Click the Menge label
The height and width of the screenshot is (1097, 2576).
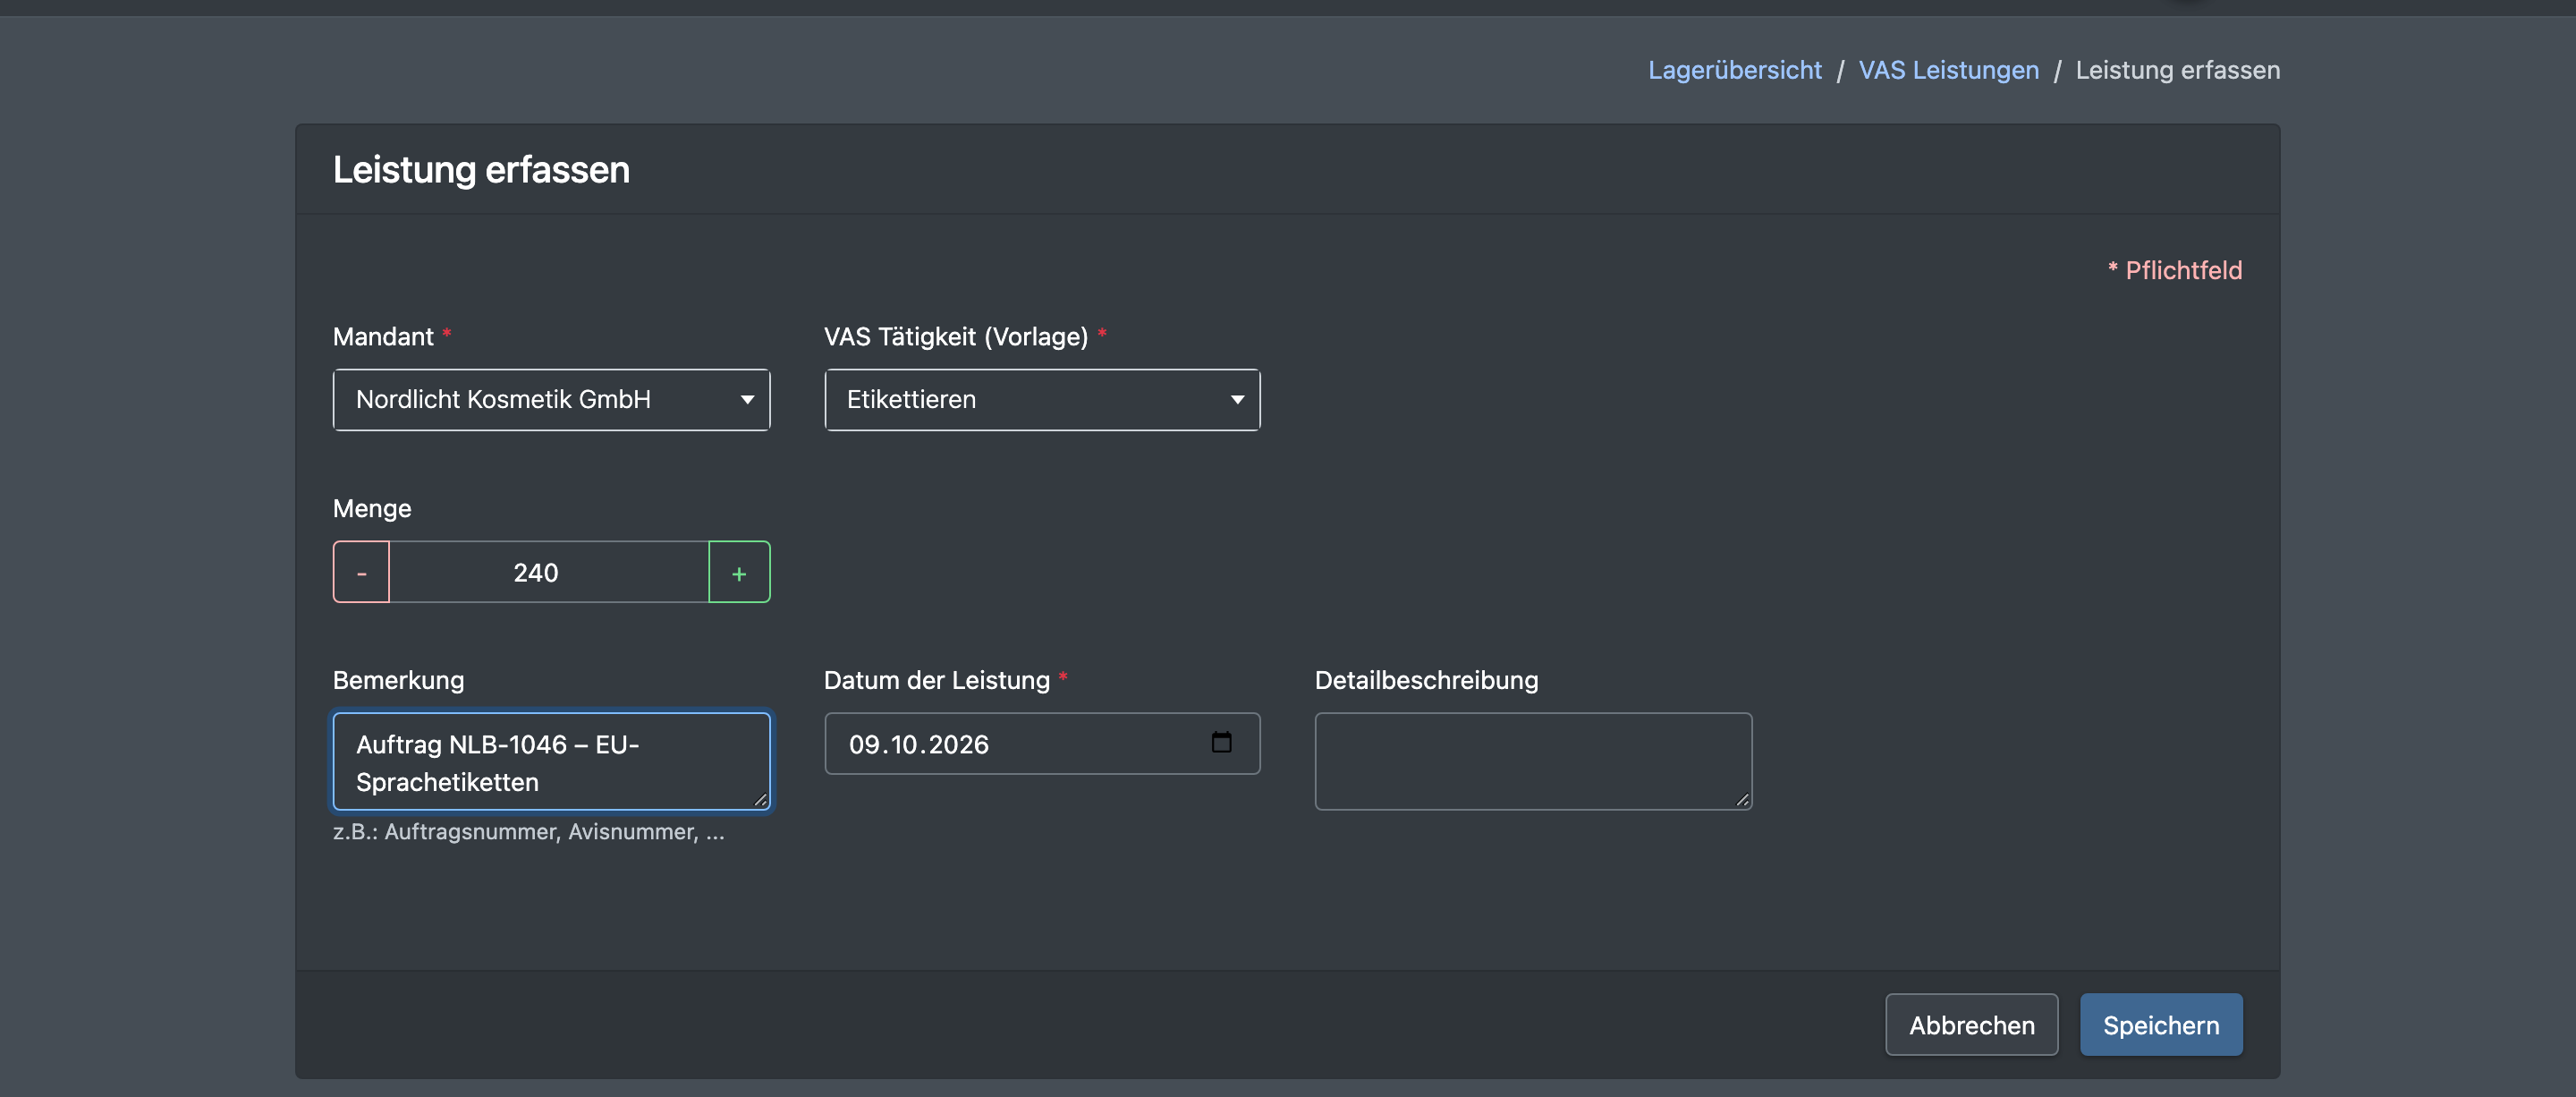[372, 508]
